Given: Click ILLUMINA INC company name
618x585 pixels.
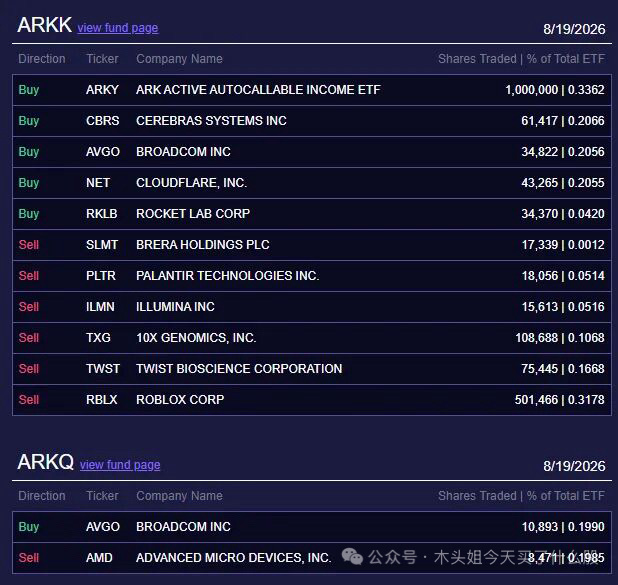Looking at the screenshot, I should 175,307.
